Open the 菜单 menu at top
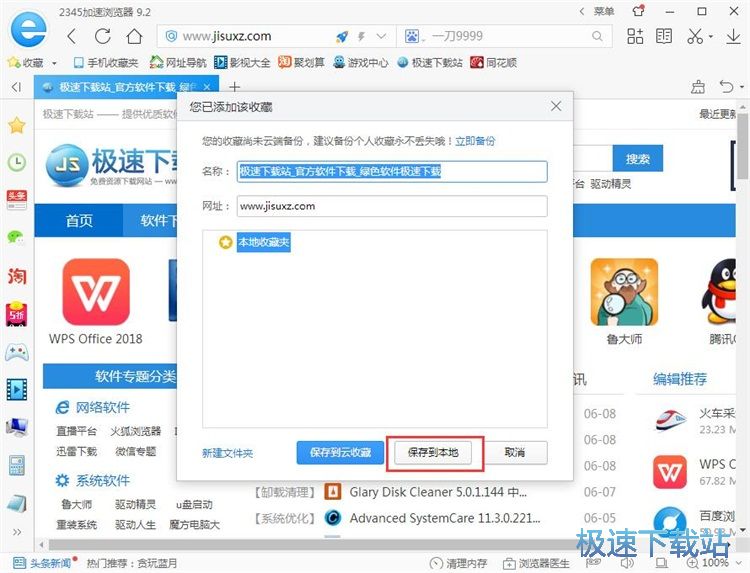 [603, 11]
